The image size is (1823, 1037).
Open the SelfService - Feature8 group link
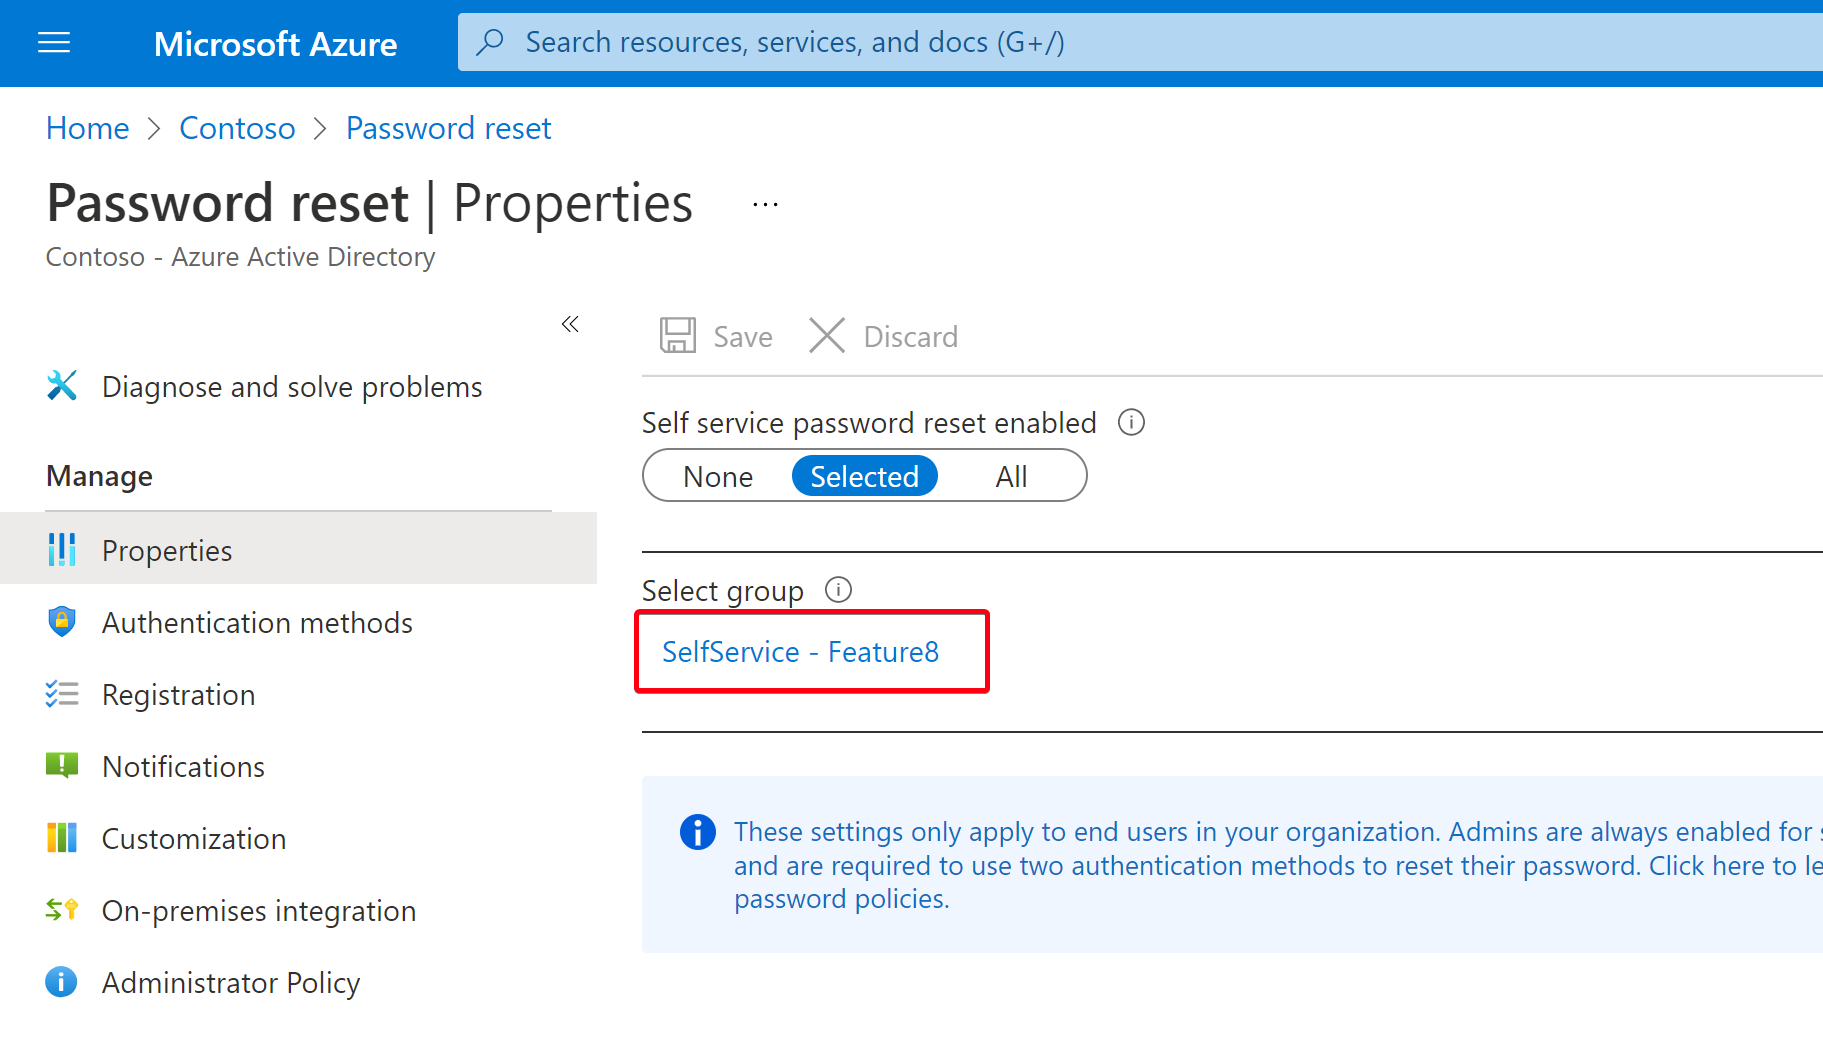pos(800,652)
